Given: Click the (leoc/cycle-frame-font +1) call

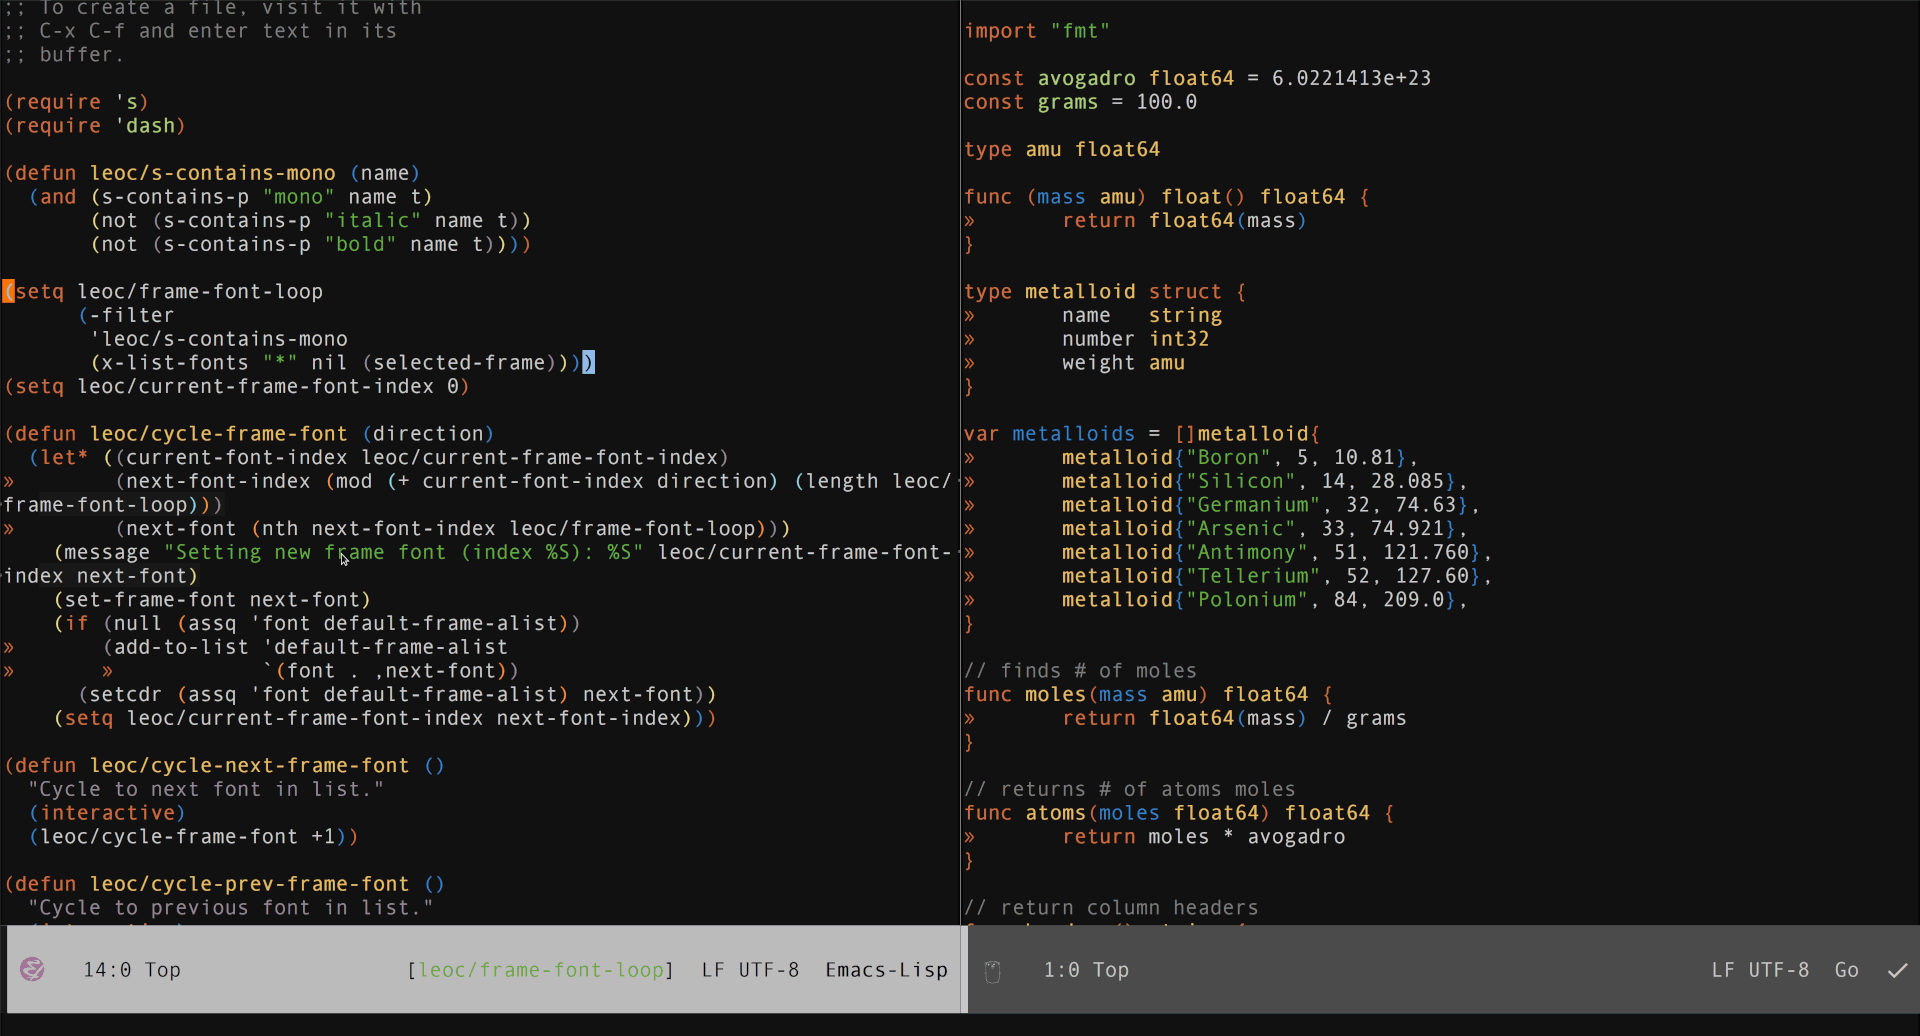Looking at the screenshot, I should coord(193,836).
